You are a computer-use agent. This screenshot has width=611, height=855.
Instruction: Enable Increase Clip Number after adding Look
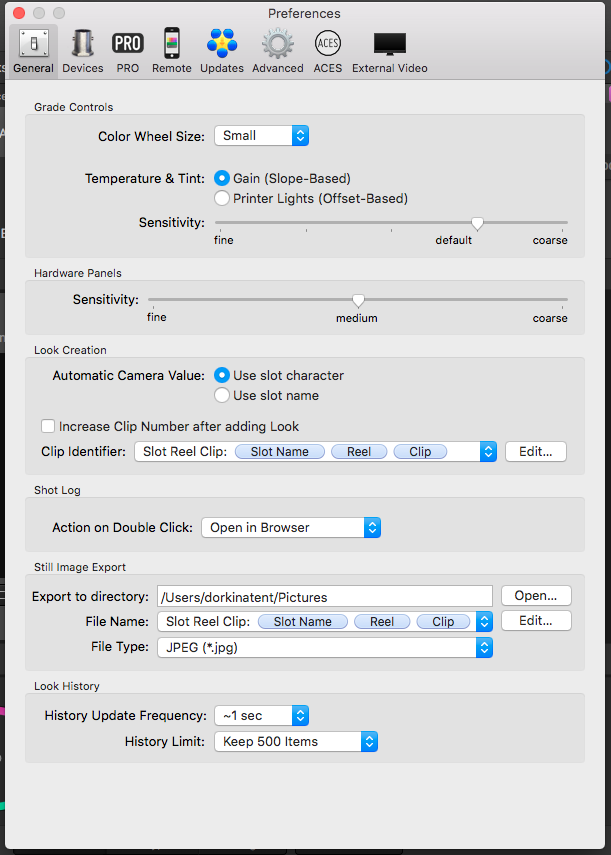tap(48, 426)
